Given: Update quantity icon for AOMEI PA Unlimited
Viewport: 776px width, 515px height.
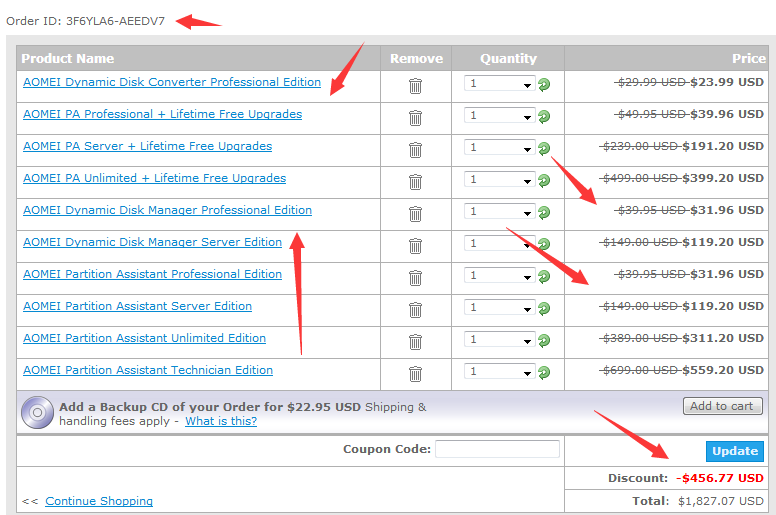Looking at the screenshot, I should tap(544, 181).
